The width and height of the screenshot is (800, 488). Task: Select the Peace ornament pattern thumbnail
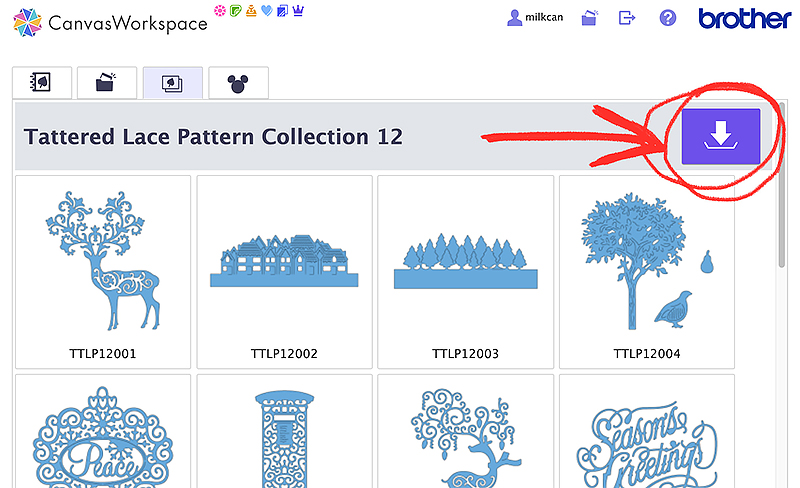click(x=103, y=432)
